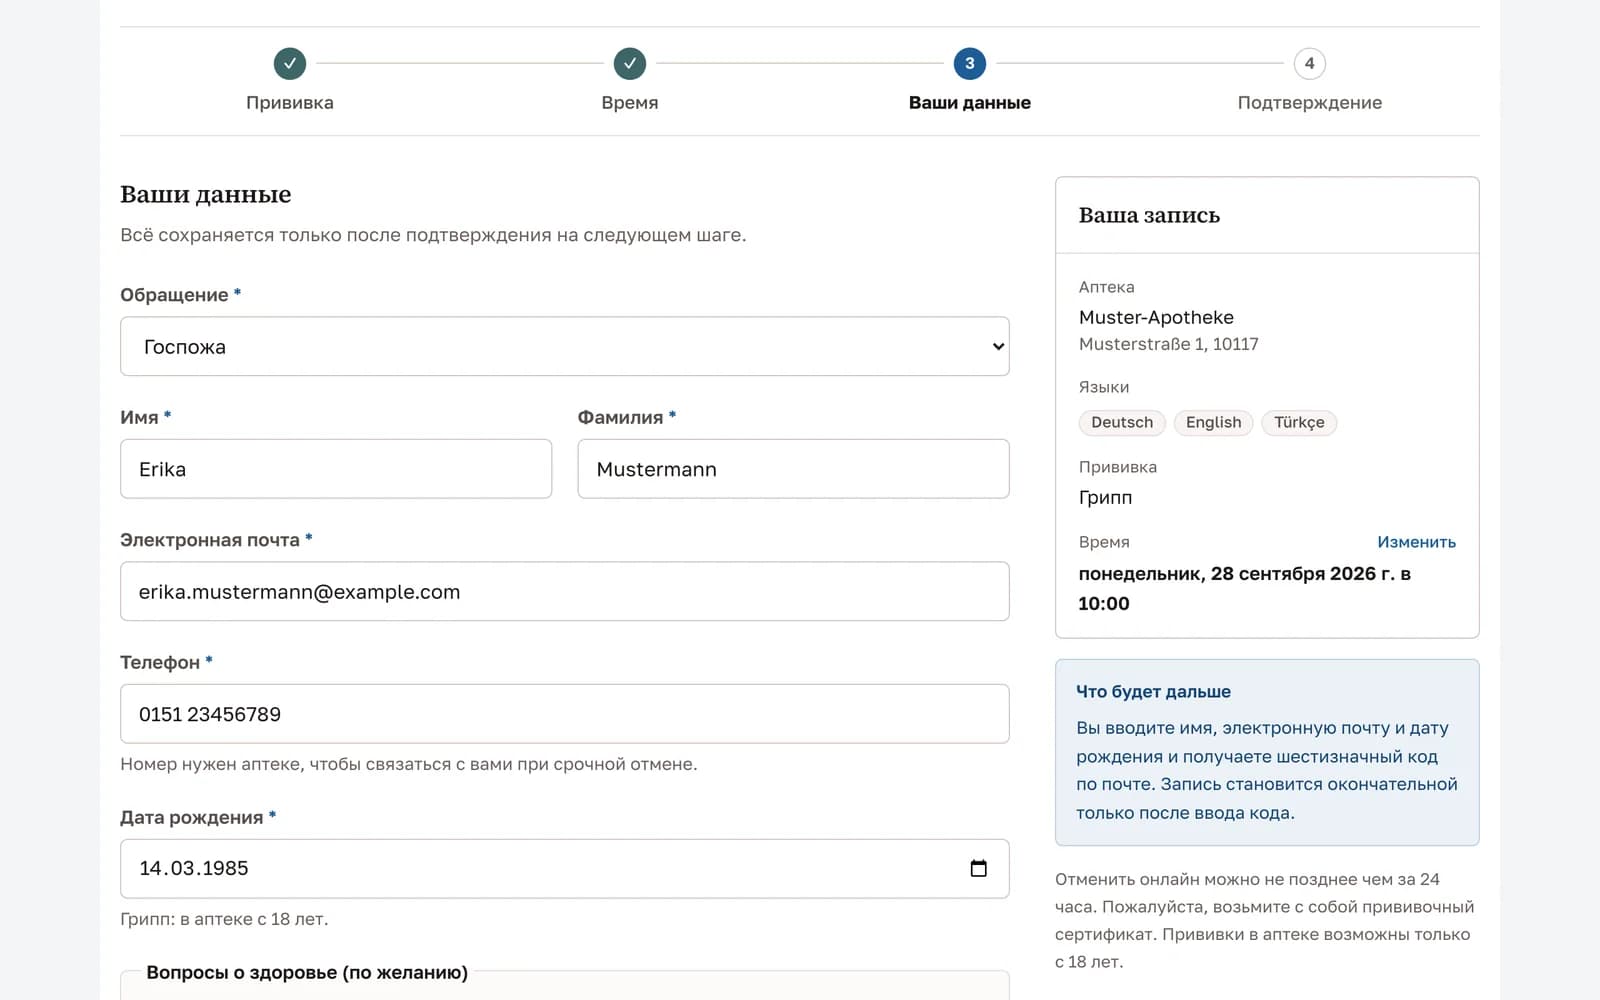
Task: Click the vaccination value Грипп in summary
Action: click(1105, 497)
